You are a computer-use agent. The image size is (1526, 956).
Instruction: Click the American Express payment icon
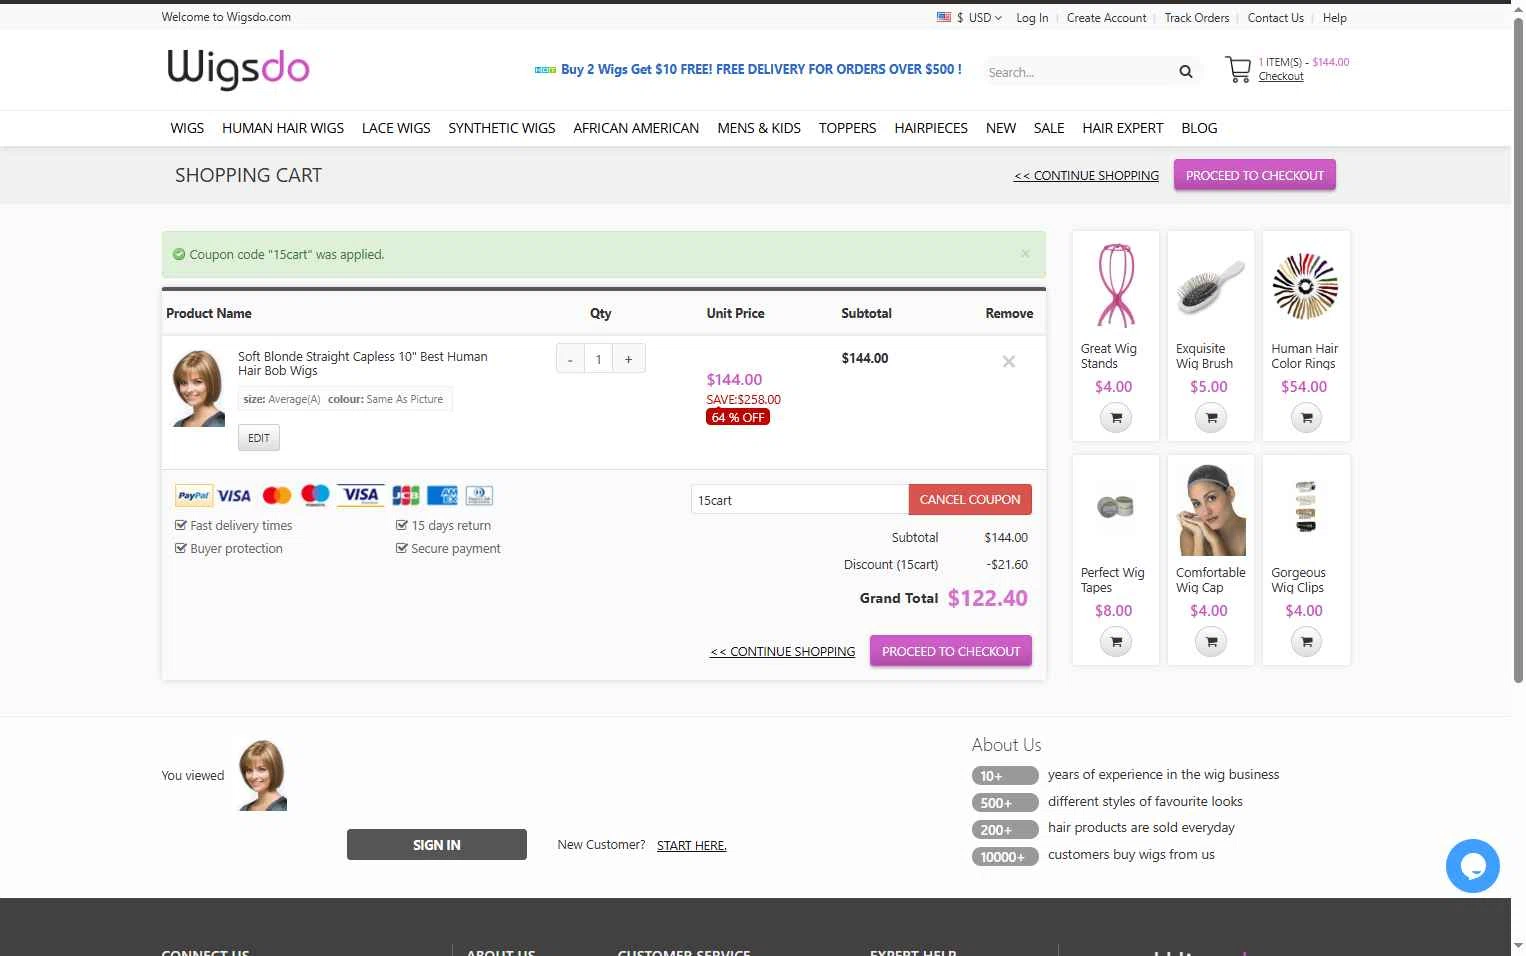[442, 496]
